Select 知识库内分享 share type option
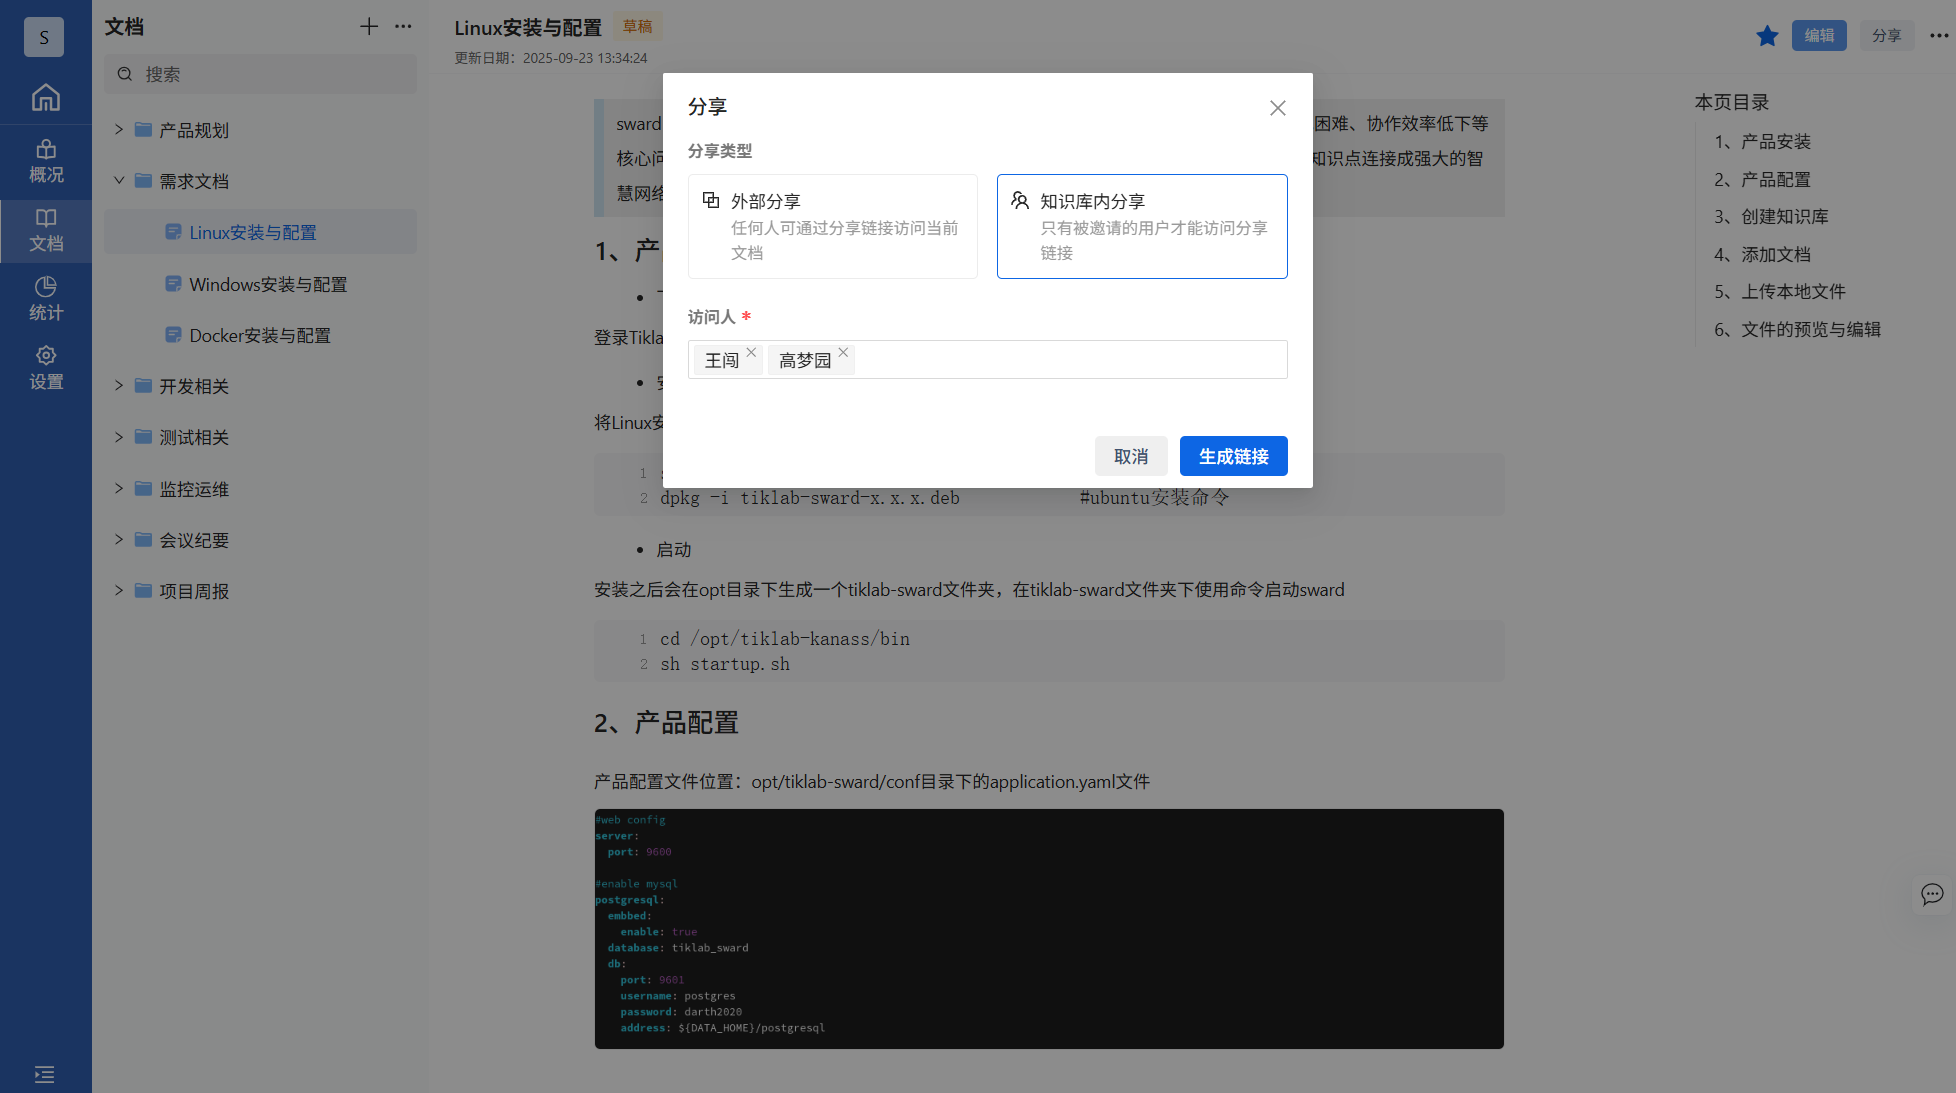The height and width of the screenshot is (1093, 1956). coord(1141,226)
